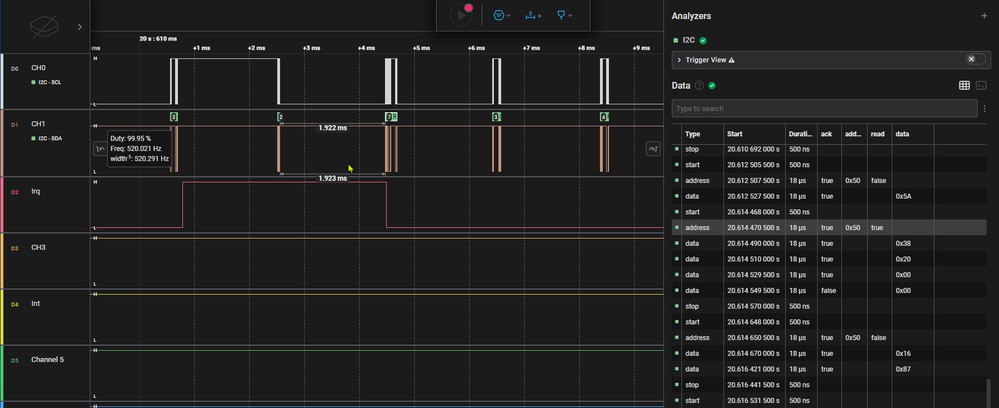Select the data row with 0x16
Screen dimensions: 999x408
830,353
